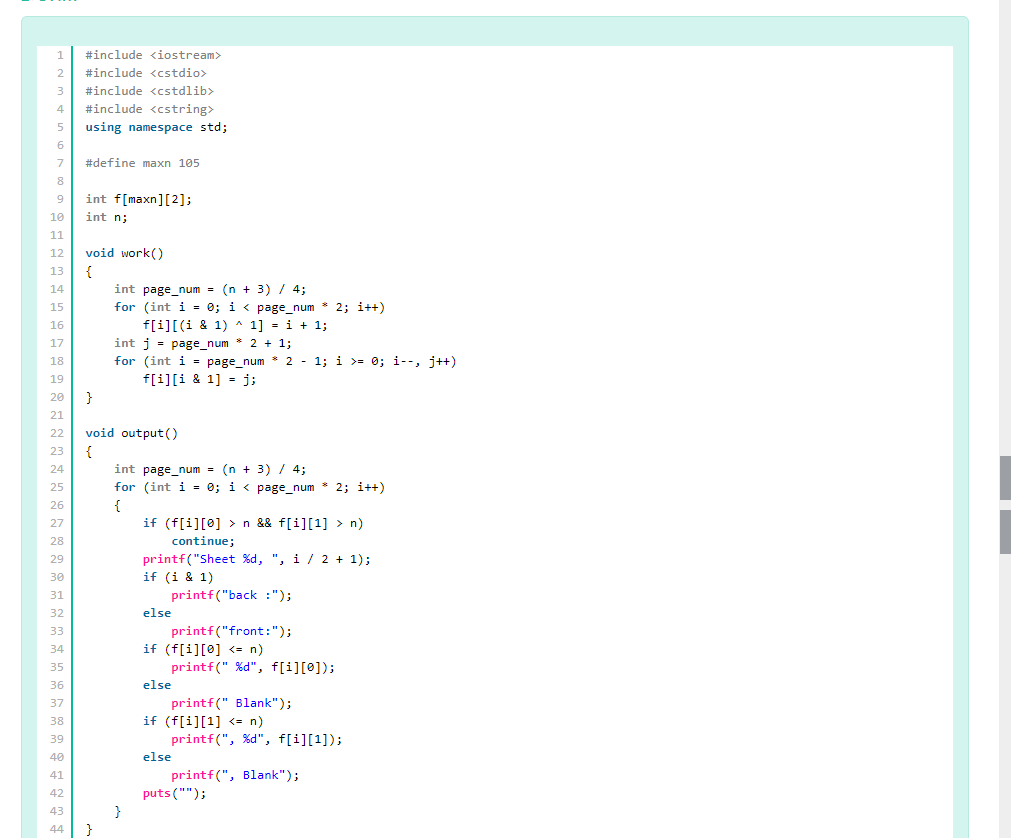Image resolution: width=1011 pixels, height=838 pixels.
Task: Click 'if (f[i][0] <= n)' line
Action: pos(203,650)
